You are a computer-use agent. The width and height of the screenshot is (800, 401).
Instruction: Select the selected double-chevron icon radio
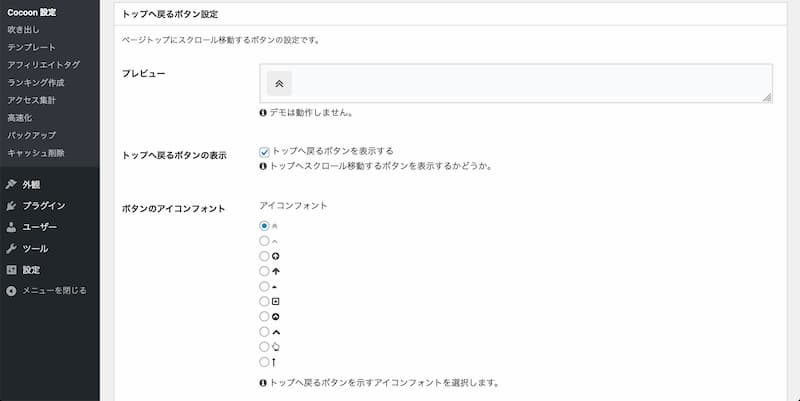pos(264,225)
